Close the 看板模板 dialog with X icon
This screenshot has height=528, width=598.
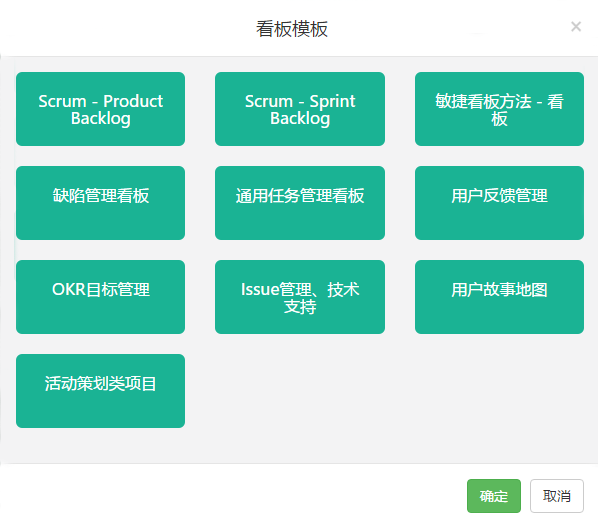(x=576, y=27)
